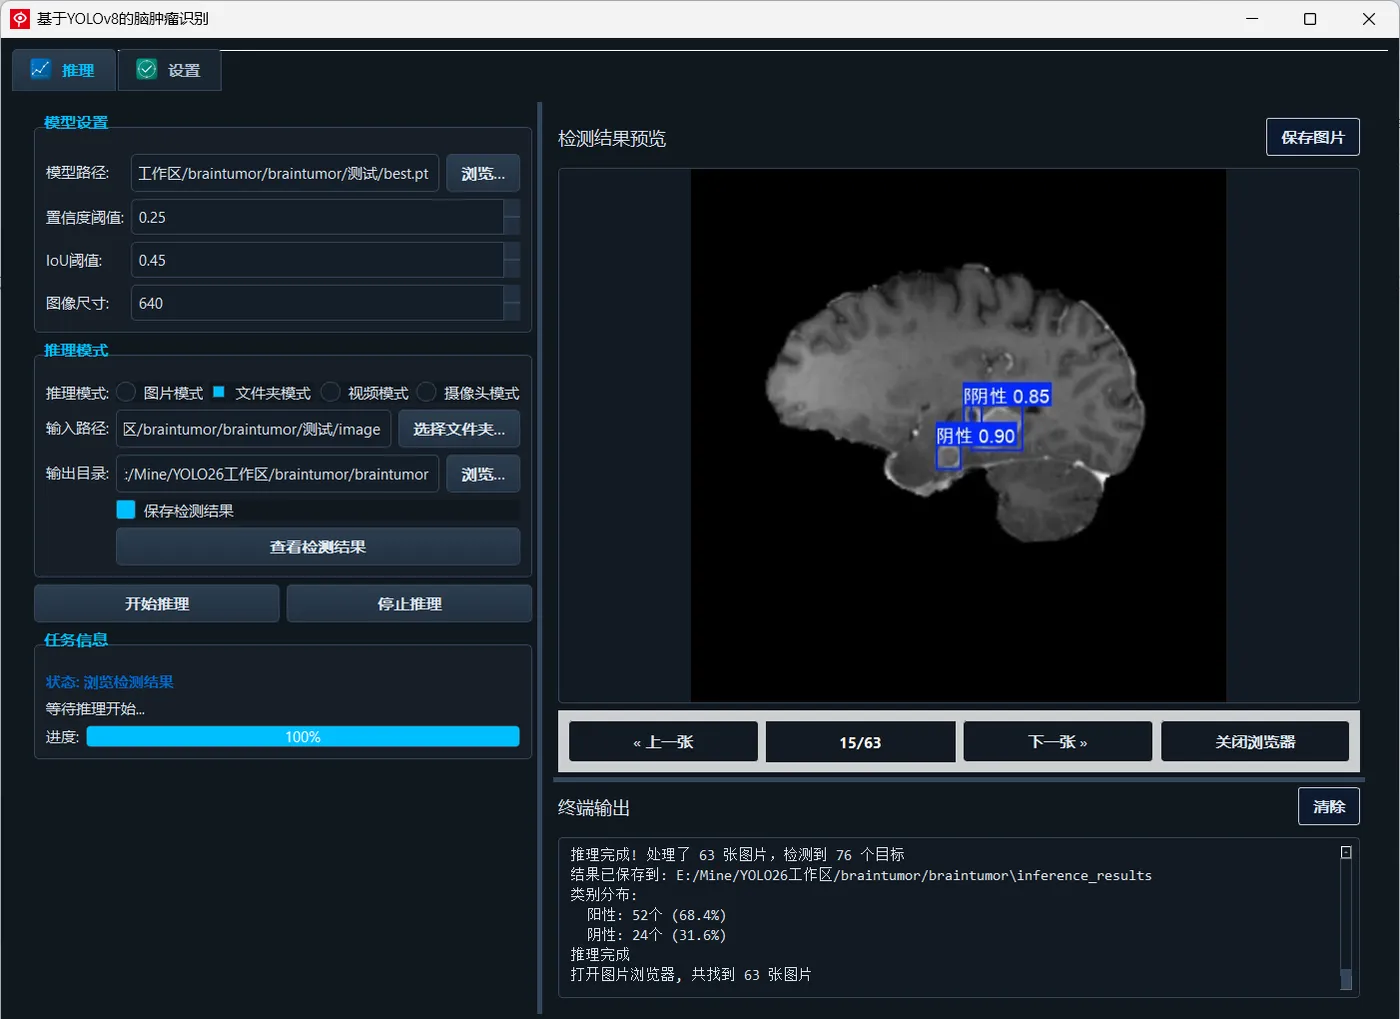
Task: Select the 摄像头模式 radio button
Action: click(x=427, y=392)
